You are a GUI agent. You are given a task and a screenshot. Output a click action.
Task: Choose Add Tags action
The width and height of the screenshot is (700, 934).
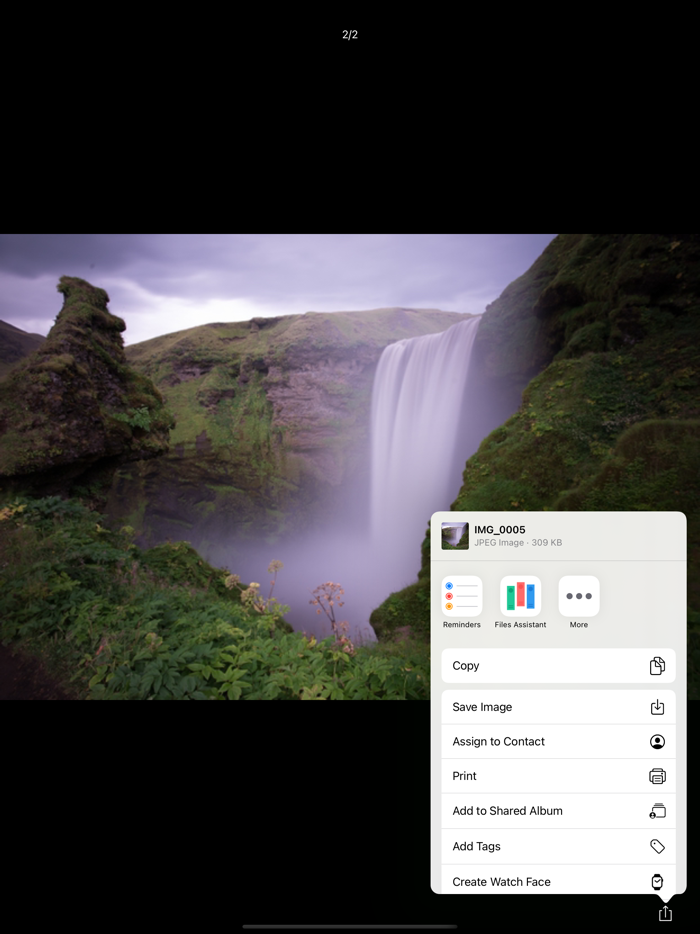(x=558, y=846)
